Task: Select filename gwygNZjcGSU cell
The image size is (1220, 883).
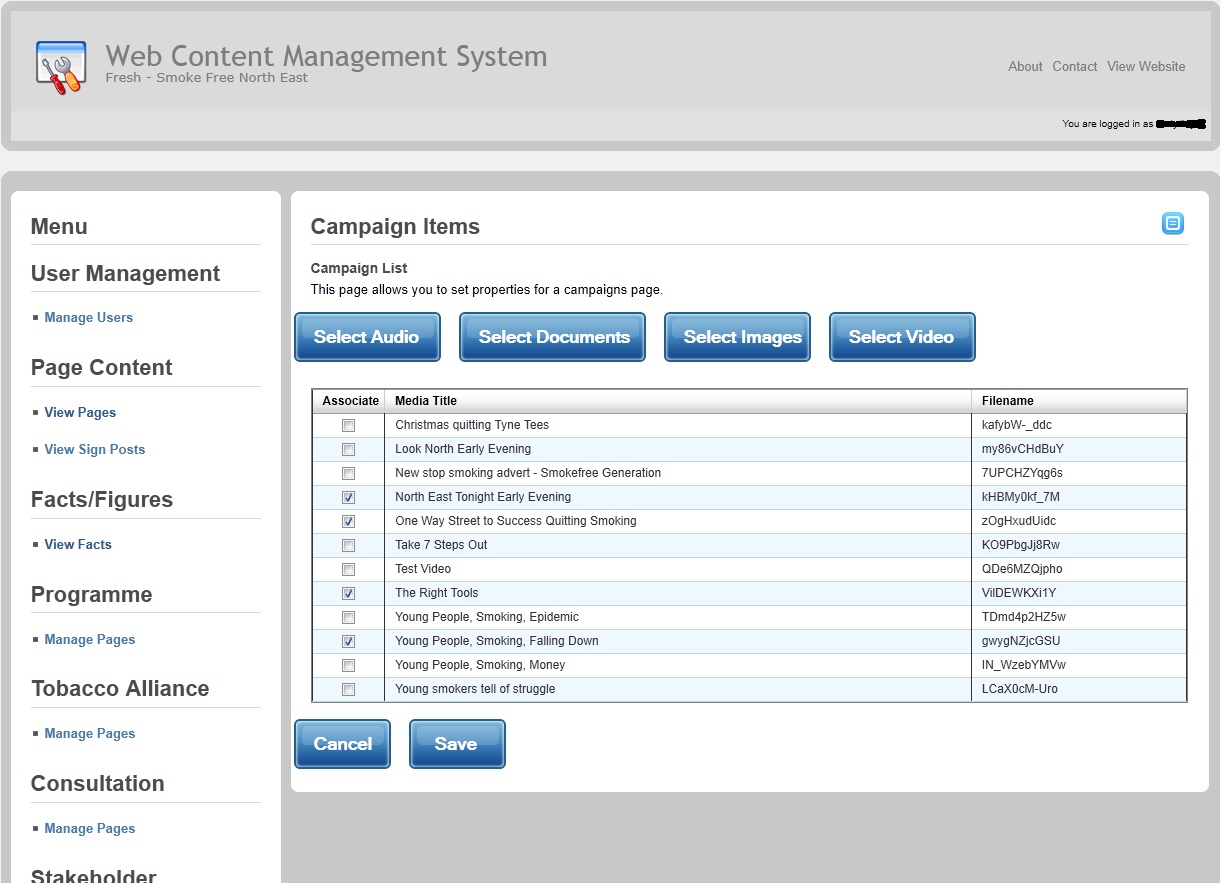Action: pos(1079,641)
